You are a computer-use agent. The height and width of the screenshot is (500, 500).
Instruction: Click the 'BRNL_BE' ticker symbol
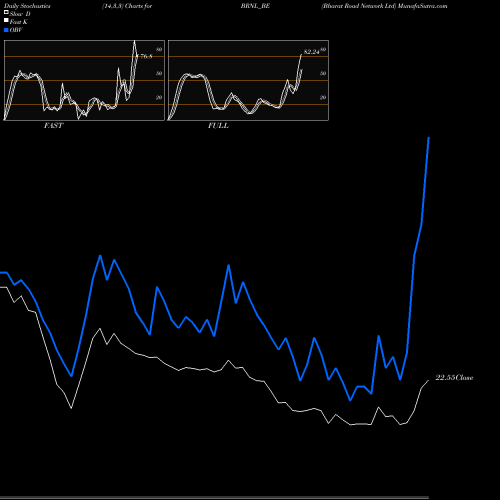click(255, 6)
